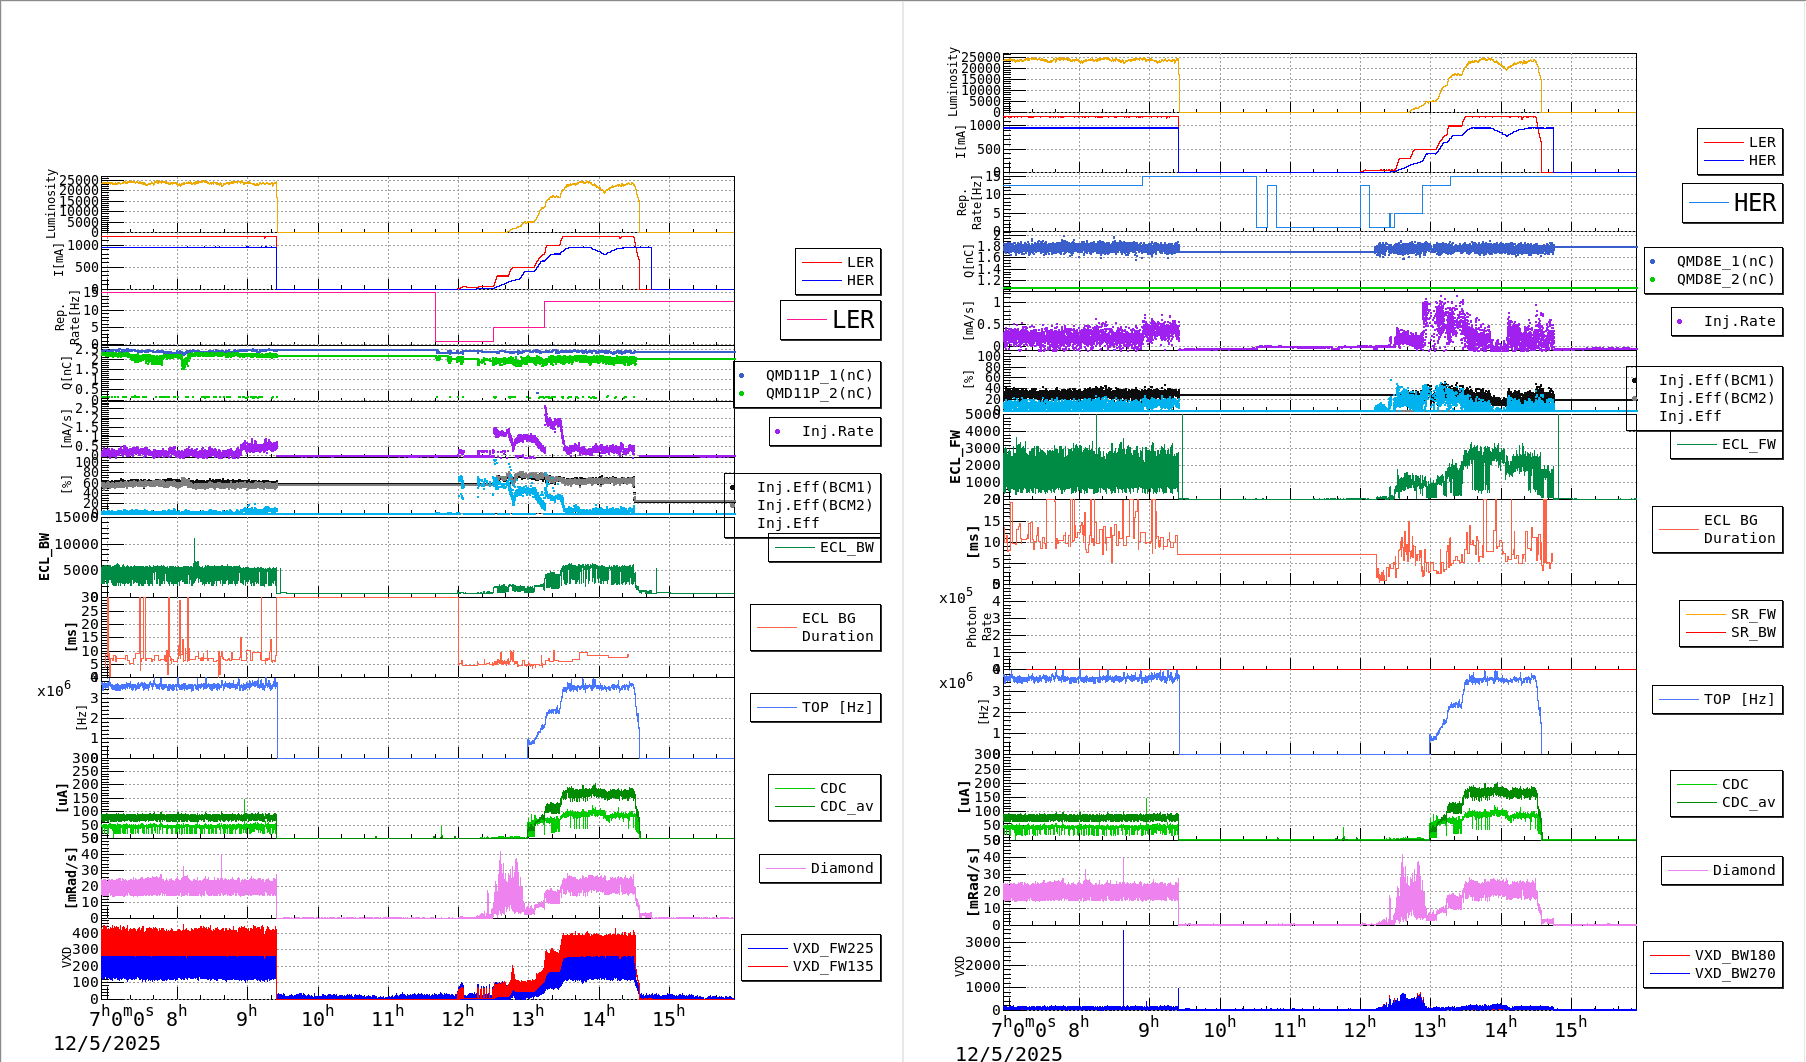The image size is (1806, 1062).
Task: Click the VXD_FW225 blue line sample
Action: point(767,948)
